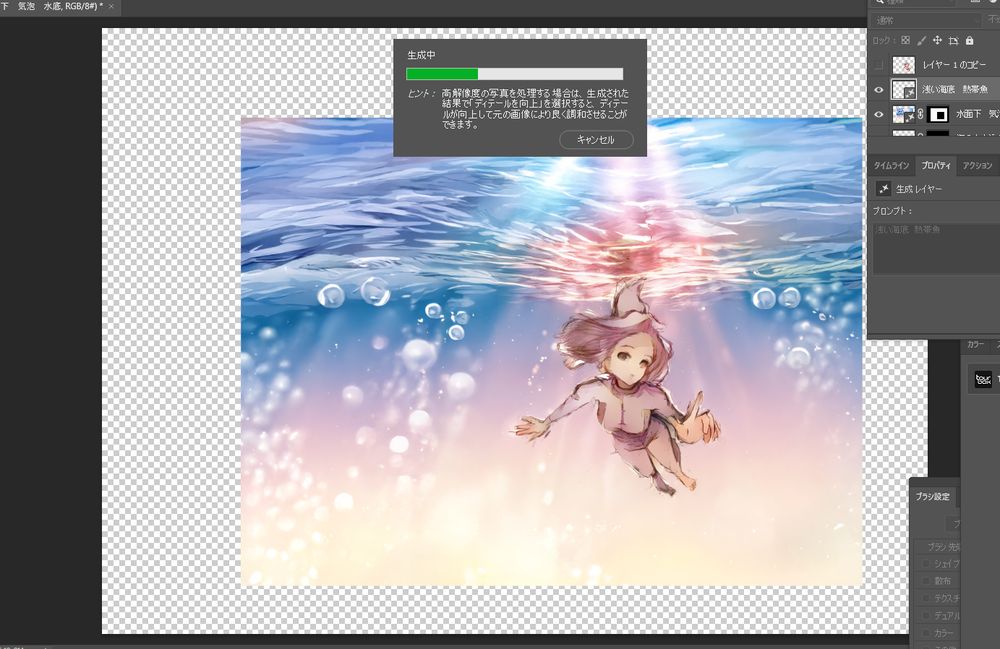Screen dimensions: 1000x649
Task: Click the artboard auto-nesting lock icon
Action: [953, 40]
